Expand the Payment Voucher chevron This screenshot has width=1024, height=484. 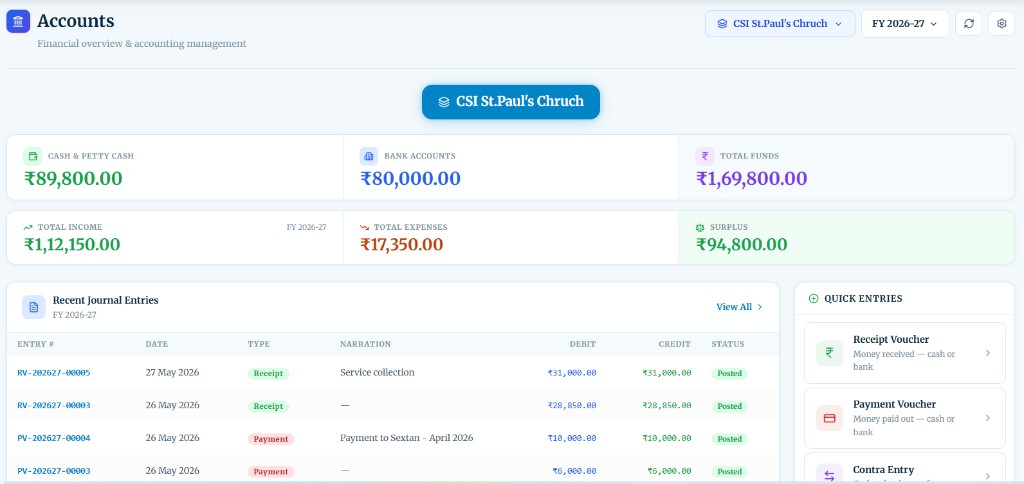(x=987, y=418)
